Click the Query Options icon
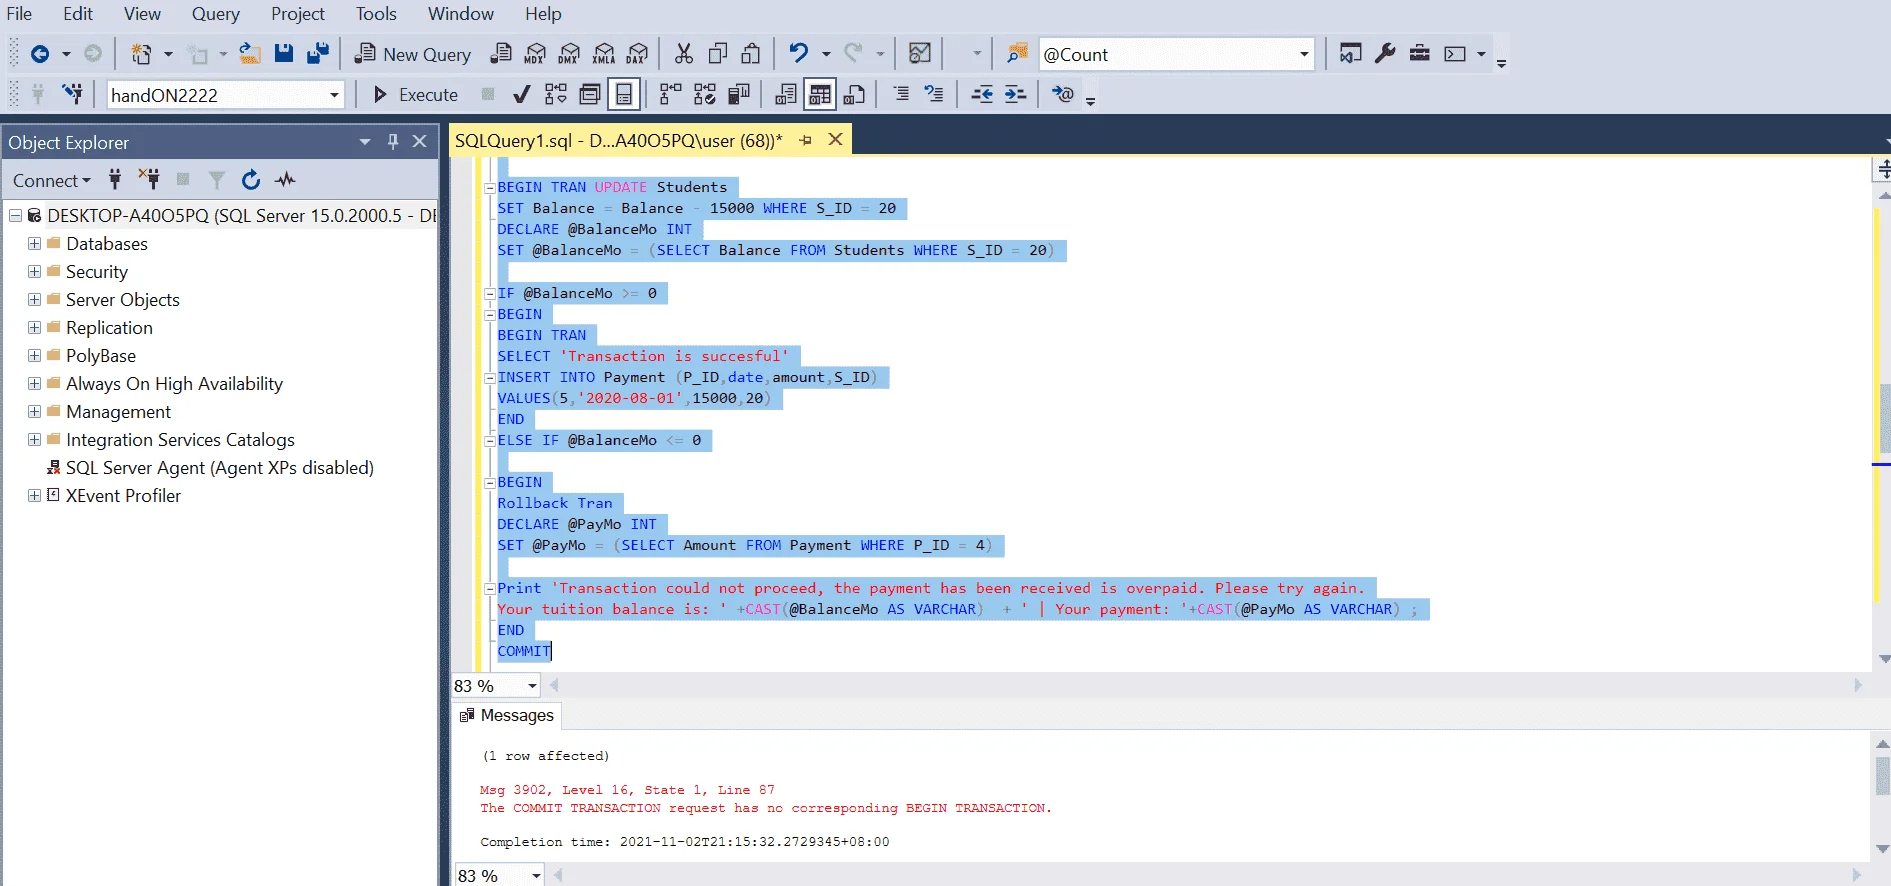1891x886 pixels. coord(590,95)
